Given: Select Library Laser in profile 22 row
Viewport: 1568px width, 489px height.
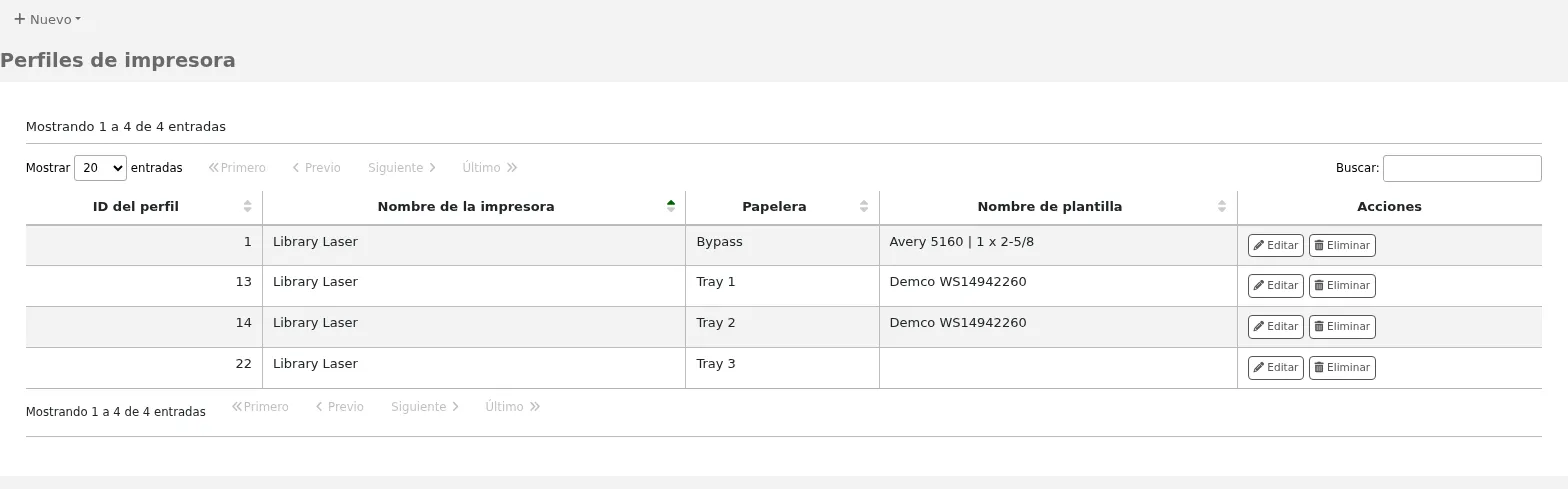Looking at the screenshot, I should coord(474,368).
